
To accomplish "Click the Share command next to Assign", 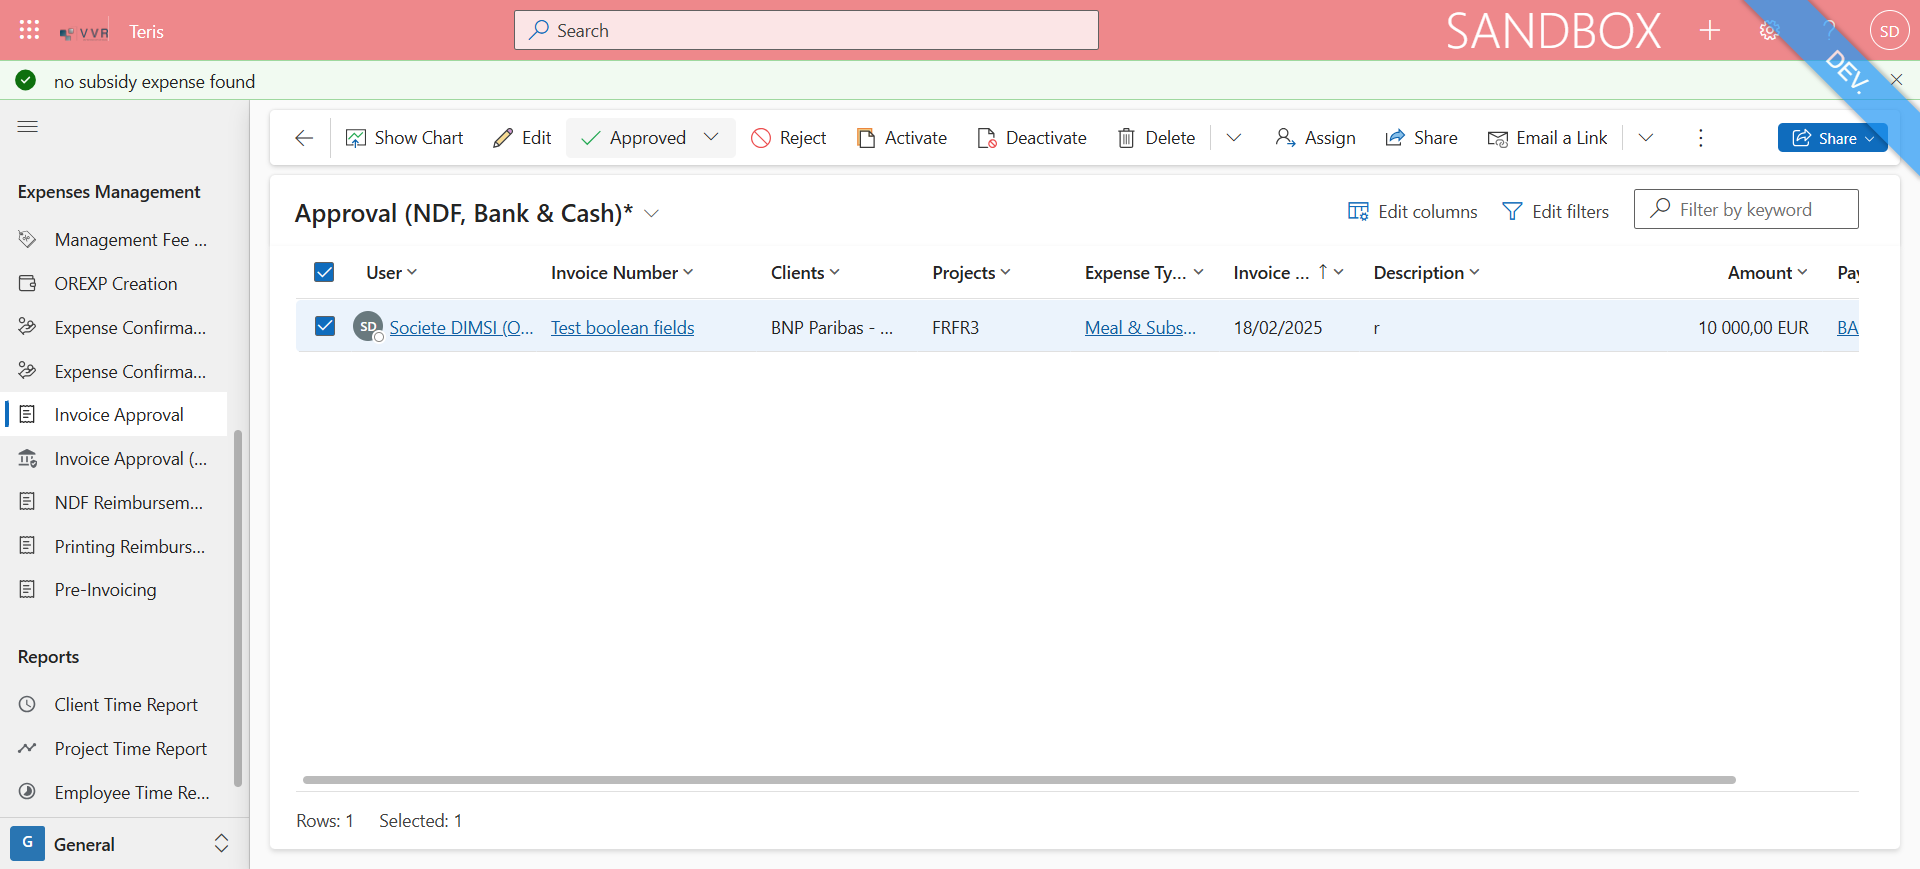I will pos(1421,138).
